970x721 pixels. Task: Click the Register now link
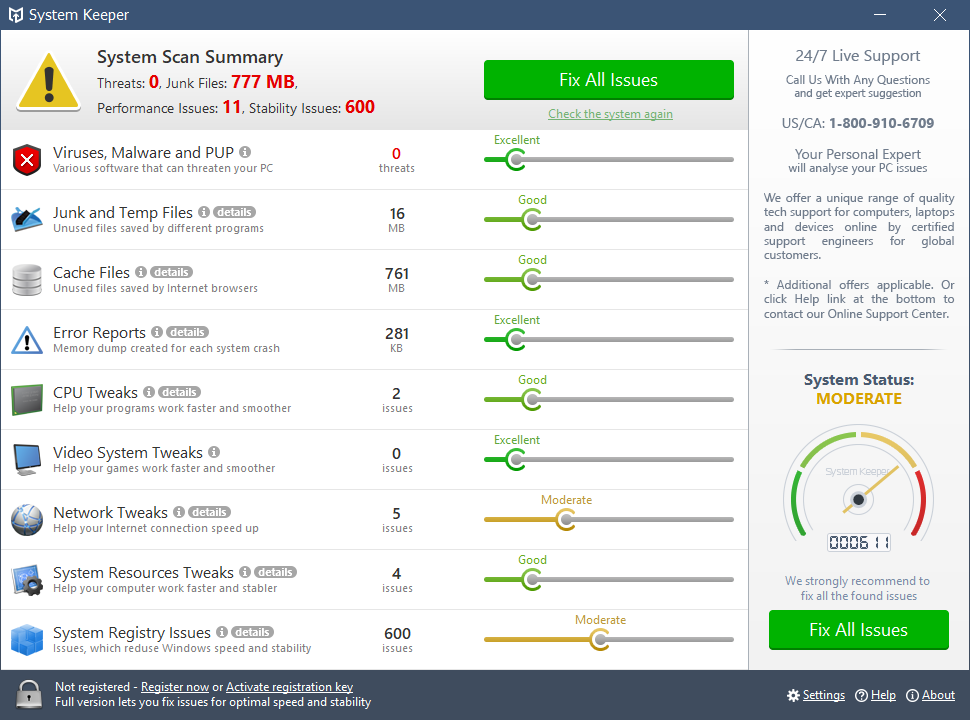point(175,687)
